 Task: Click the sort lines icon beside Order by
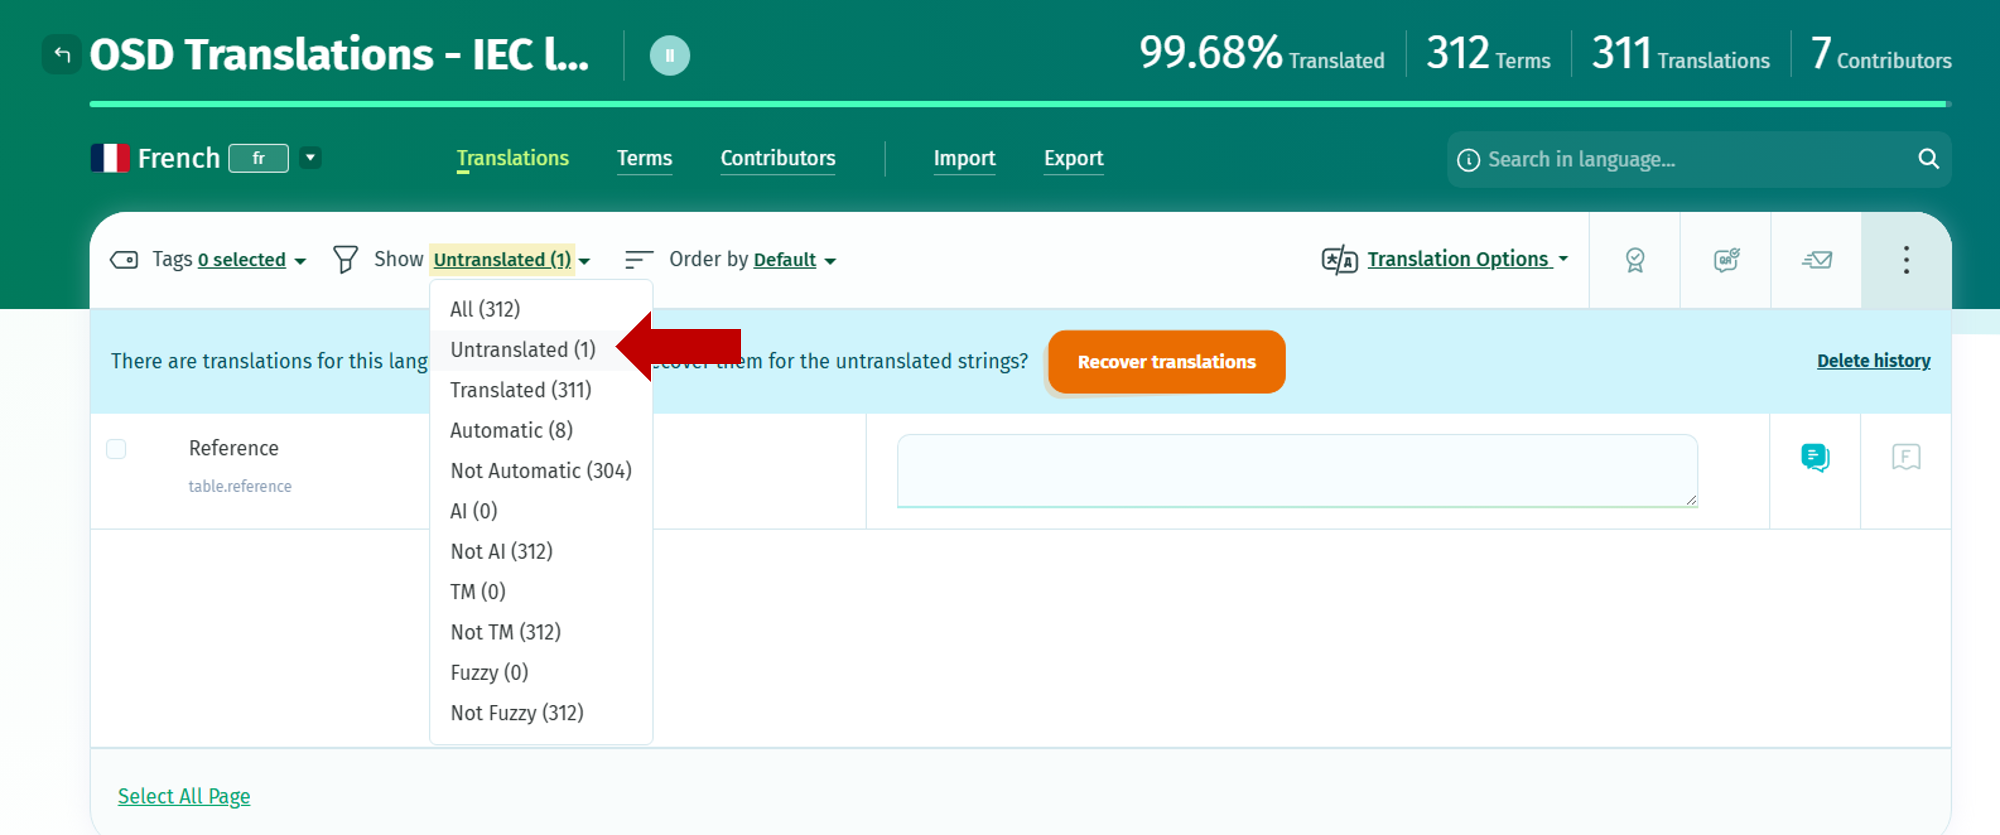tap(638, 260)
